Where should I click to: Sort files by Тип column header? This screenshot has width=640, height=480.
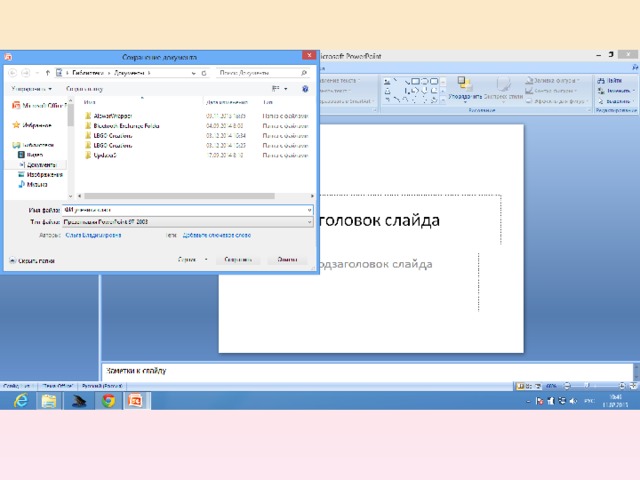tap(268, 102)
